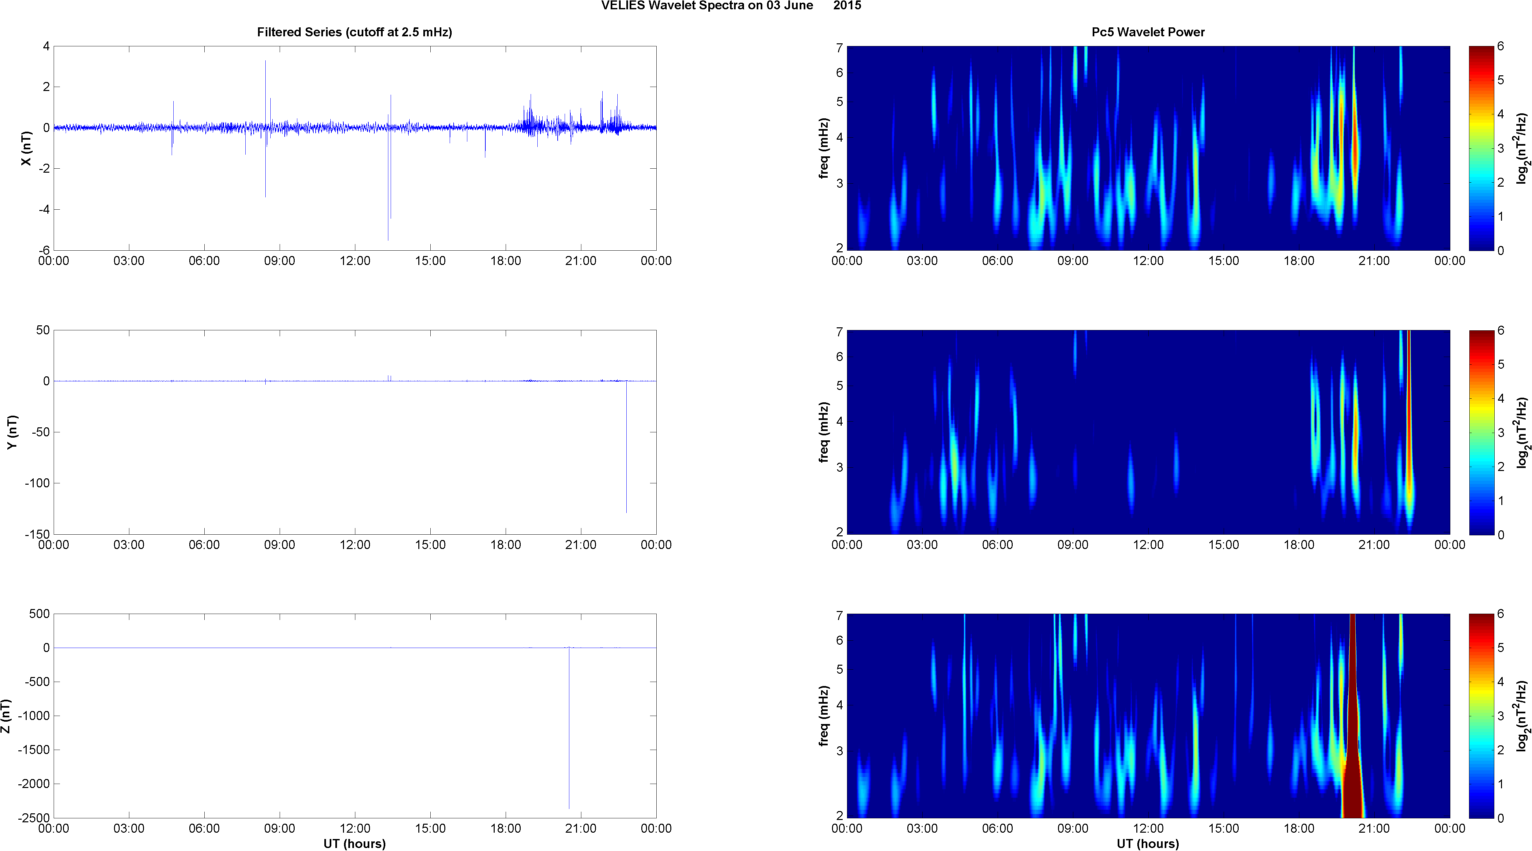Click the Y component filtered series plot

pyautogui.click(x=355, y=432)
